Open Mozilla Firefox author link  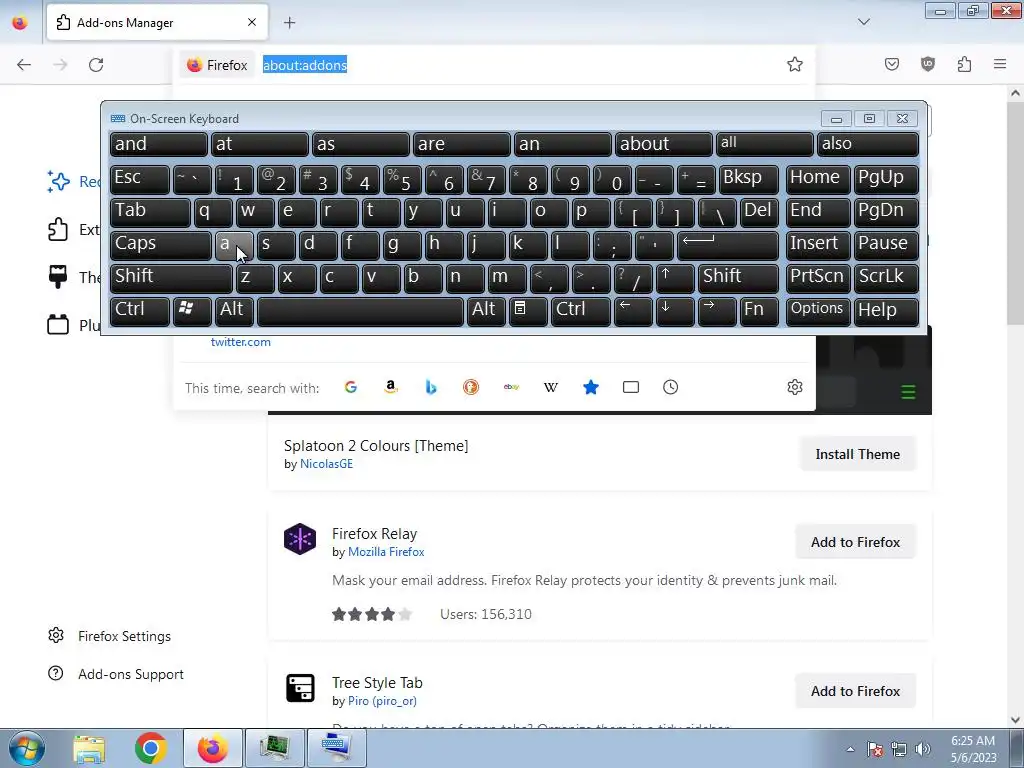tap(386, 552)
